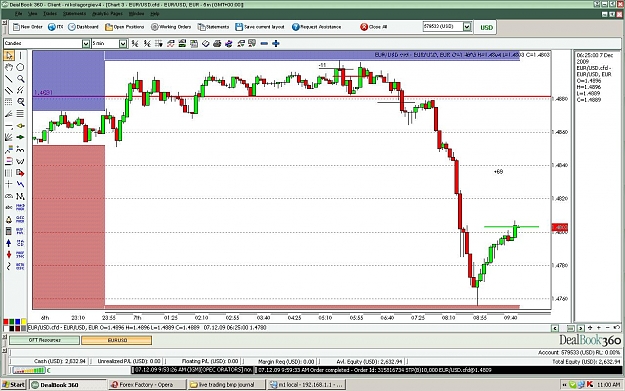Screen dimensions: 625x391
Task: Click the bell alert icon
Action: click(9, 219)
